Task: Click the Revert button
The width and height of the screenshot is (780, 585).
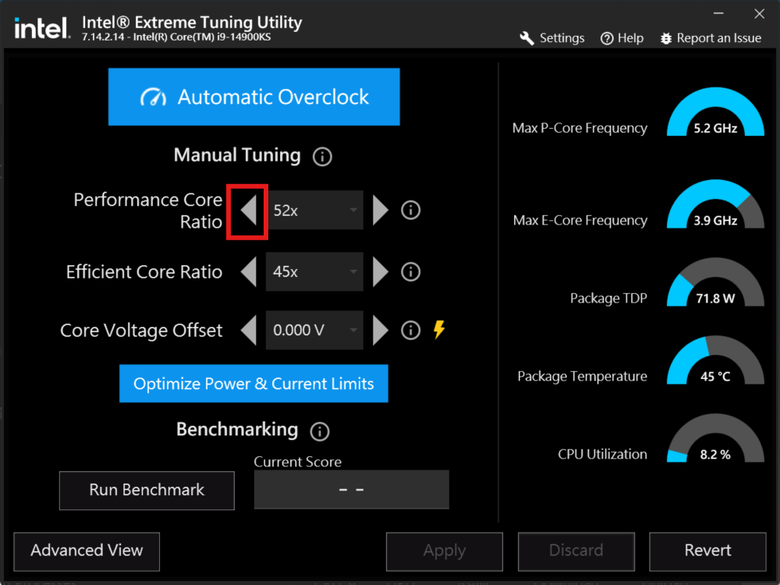Action: [x=707, y=551]
